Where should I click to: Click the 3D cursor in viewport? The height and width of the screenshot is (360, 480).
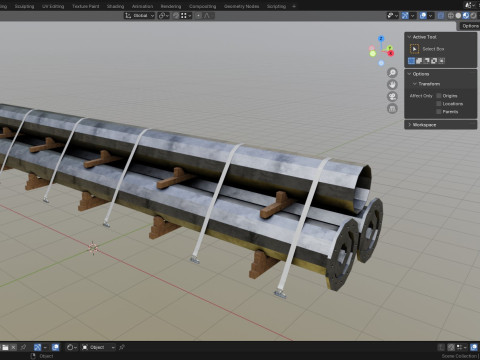pos(93,248)
